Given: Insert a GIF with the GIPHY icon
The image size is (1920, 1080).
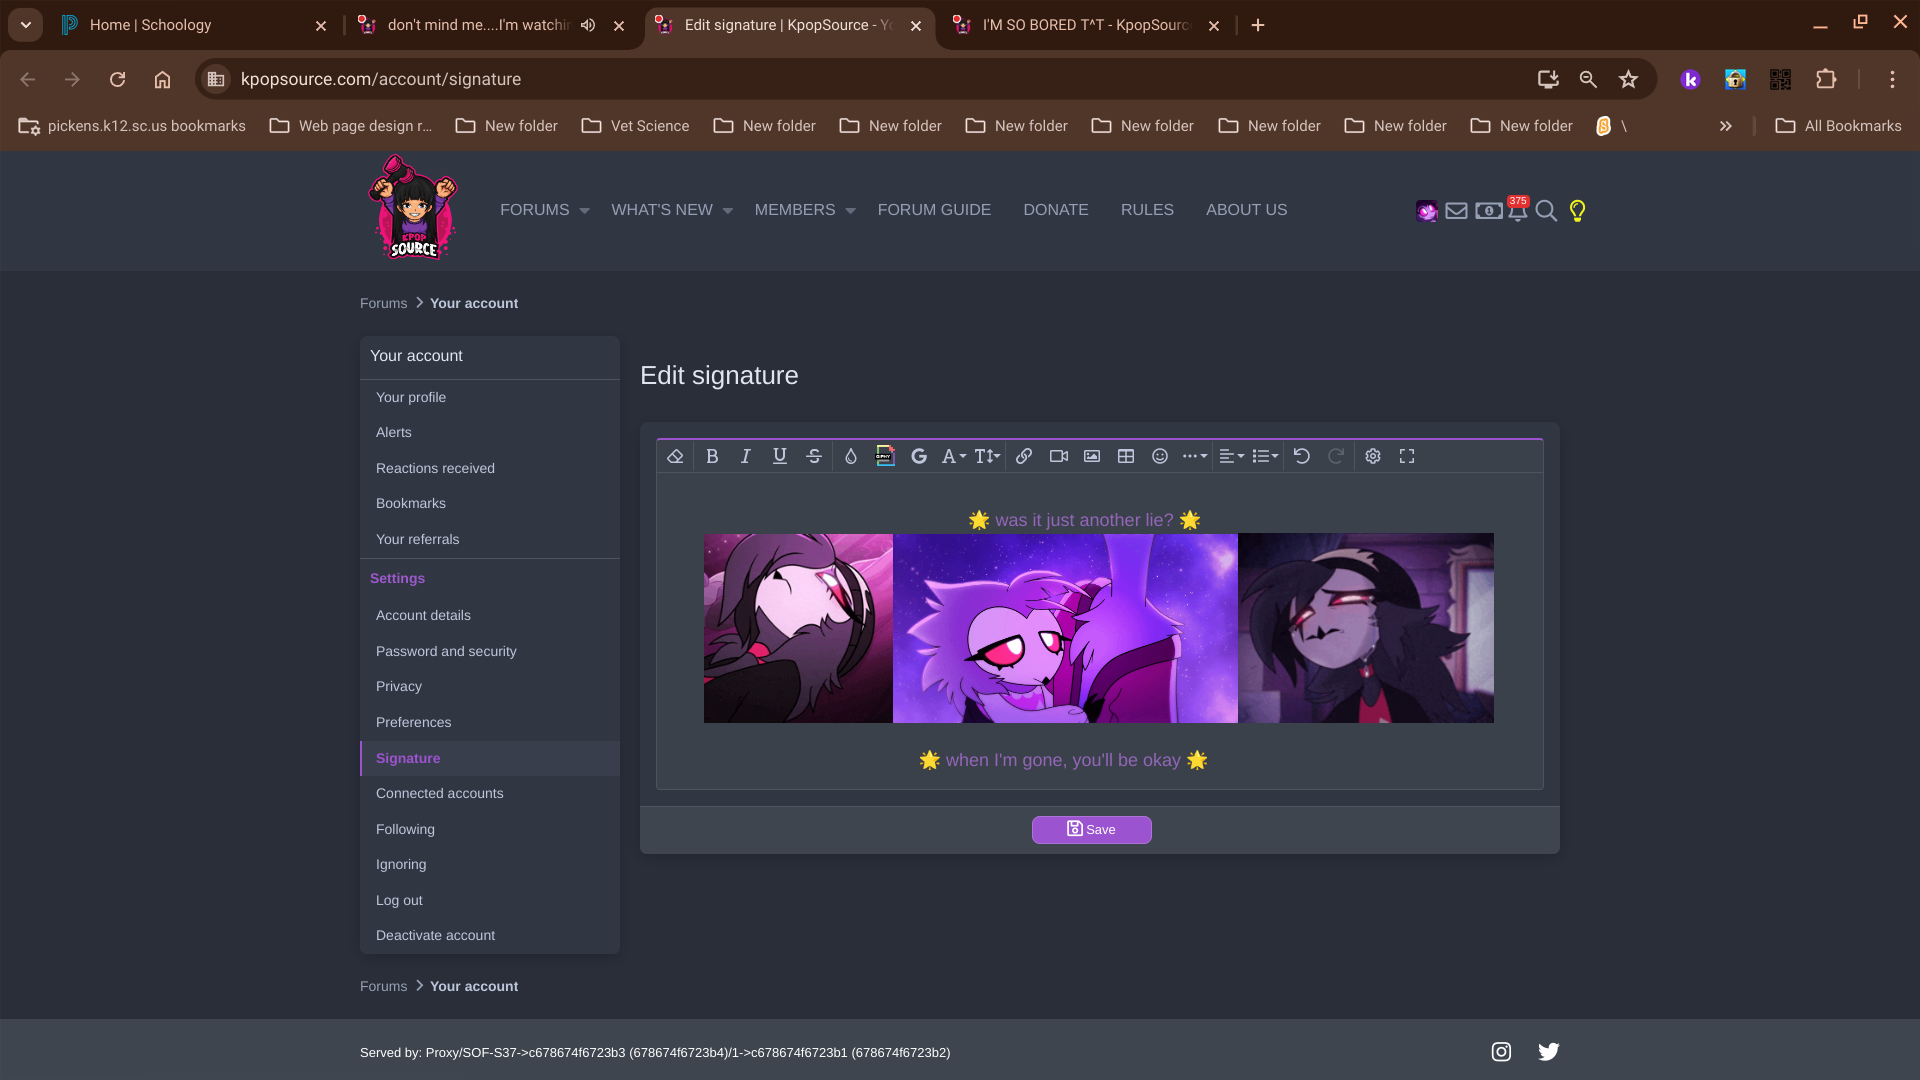Looking at the screenshot, I should click(885, 456).
